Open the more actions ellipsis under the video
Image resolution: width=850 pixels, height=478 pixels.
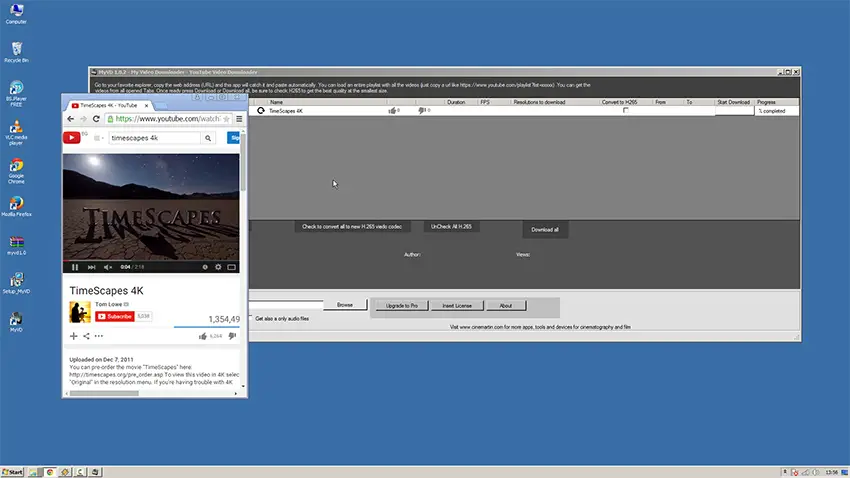(99, 336)
